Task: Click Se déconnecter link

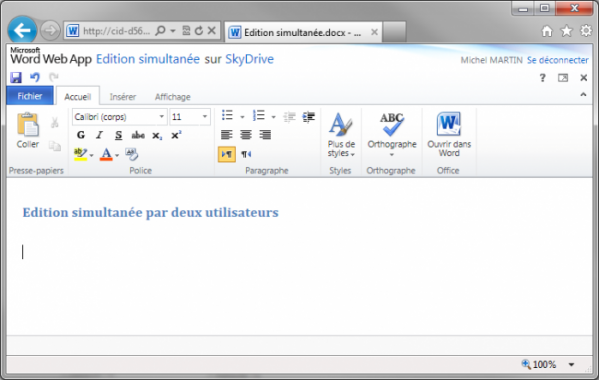Action: click(x=558, y=60)
